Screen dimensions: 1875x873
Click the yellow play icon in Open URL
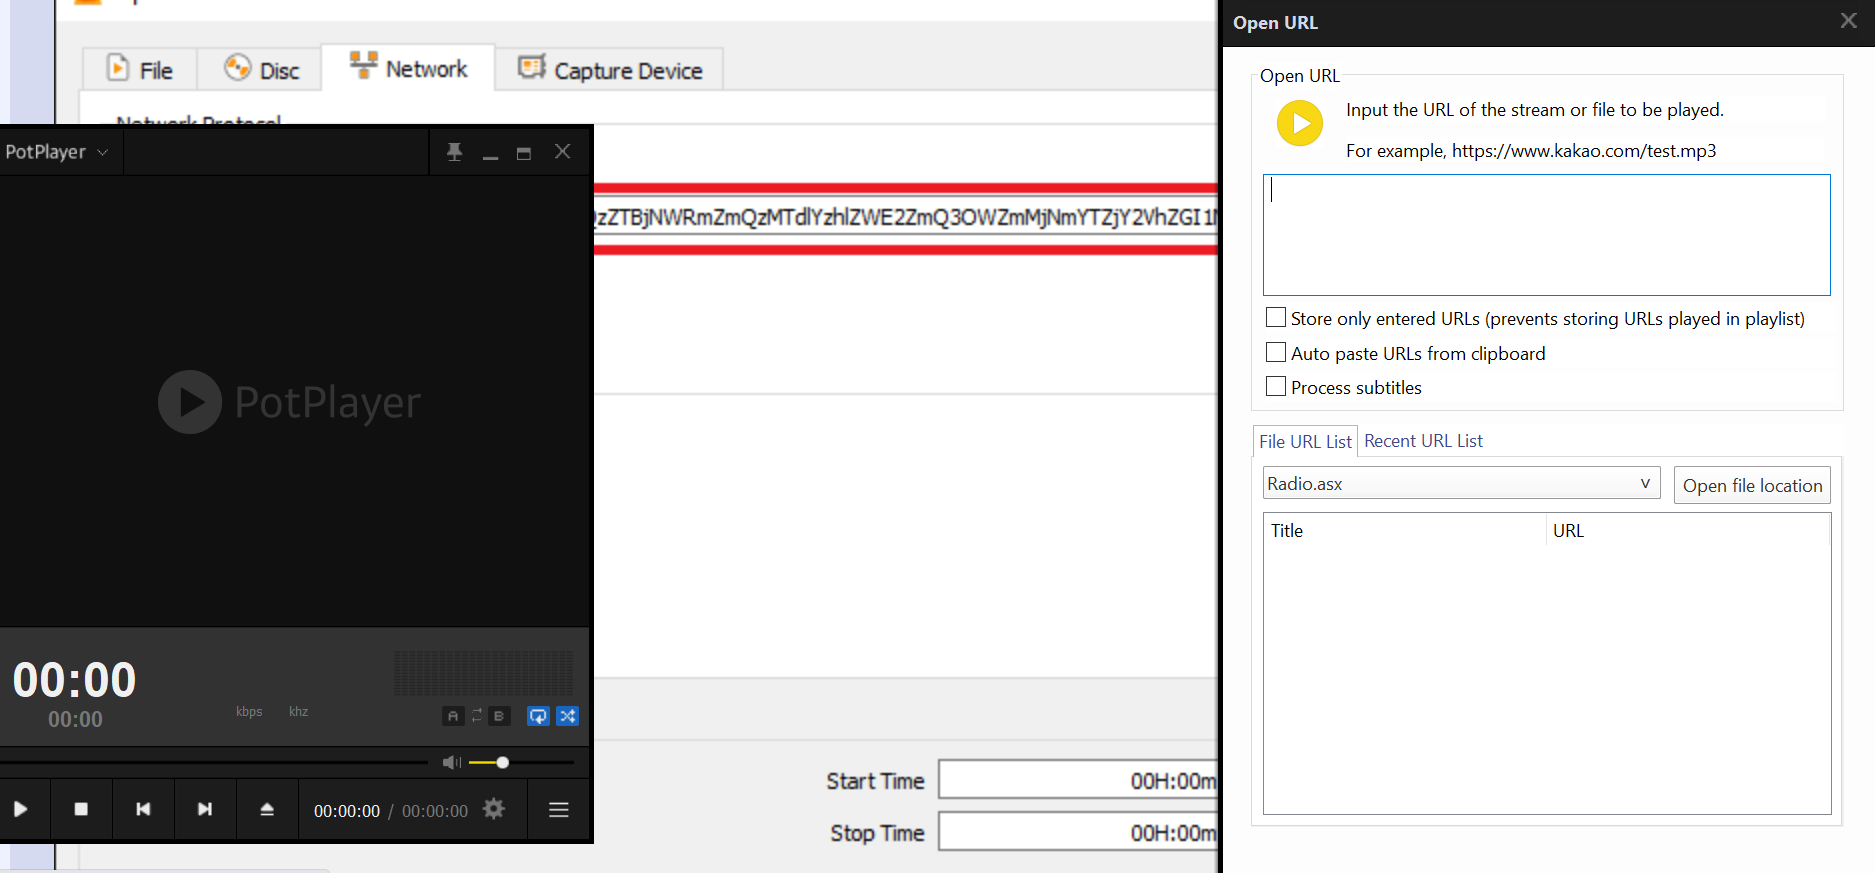coord(1300,123)
